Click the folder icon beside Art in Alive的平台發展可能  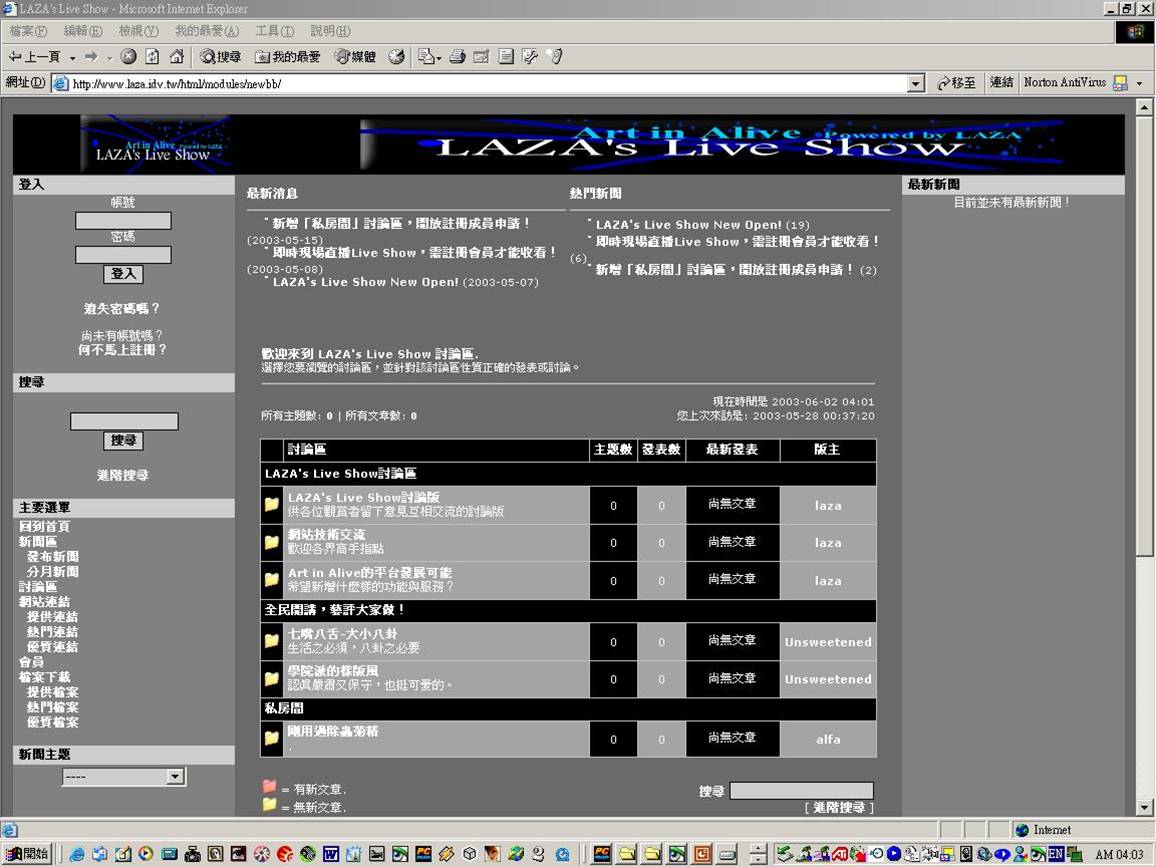pyautogui.click(x=271, y=580)
